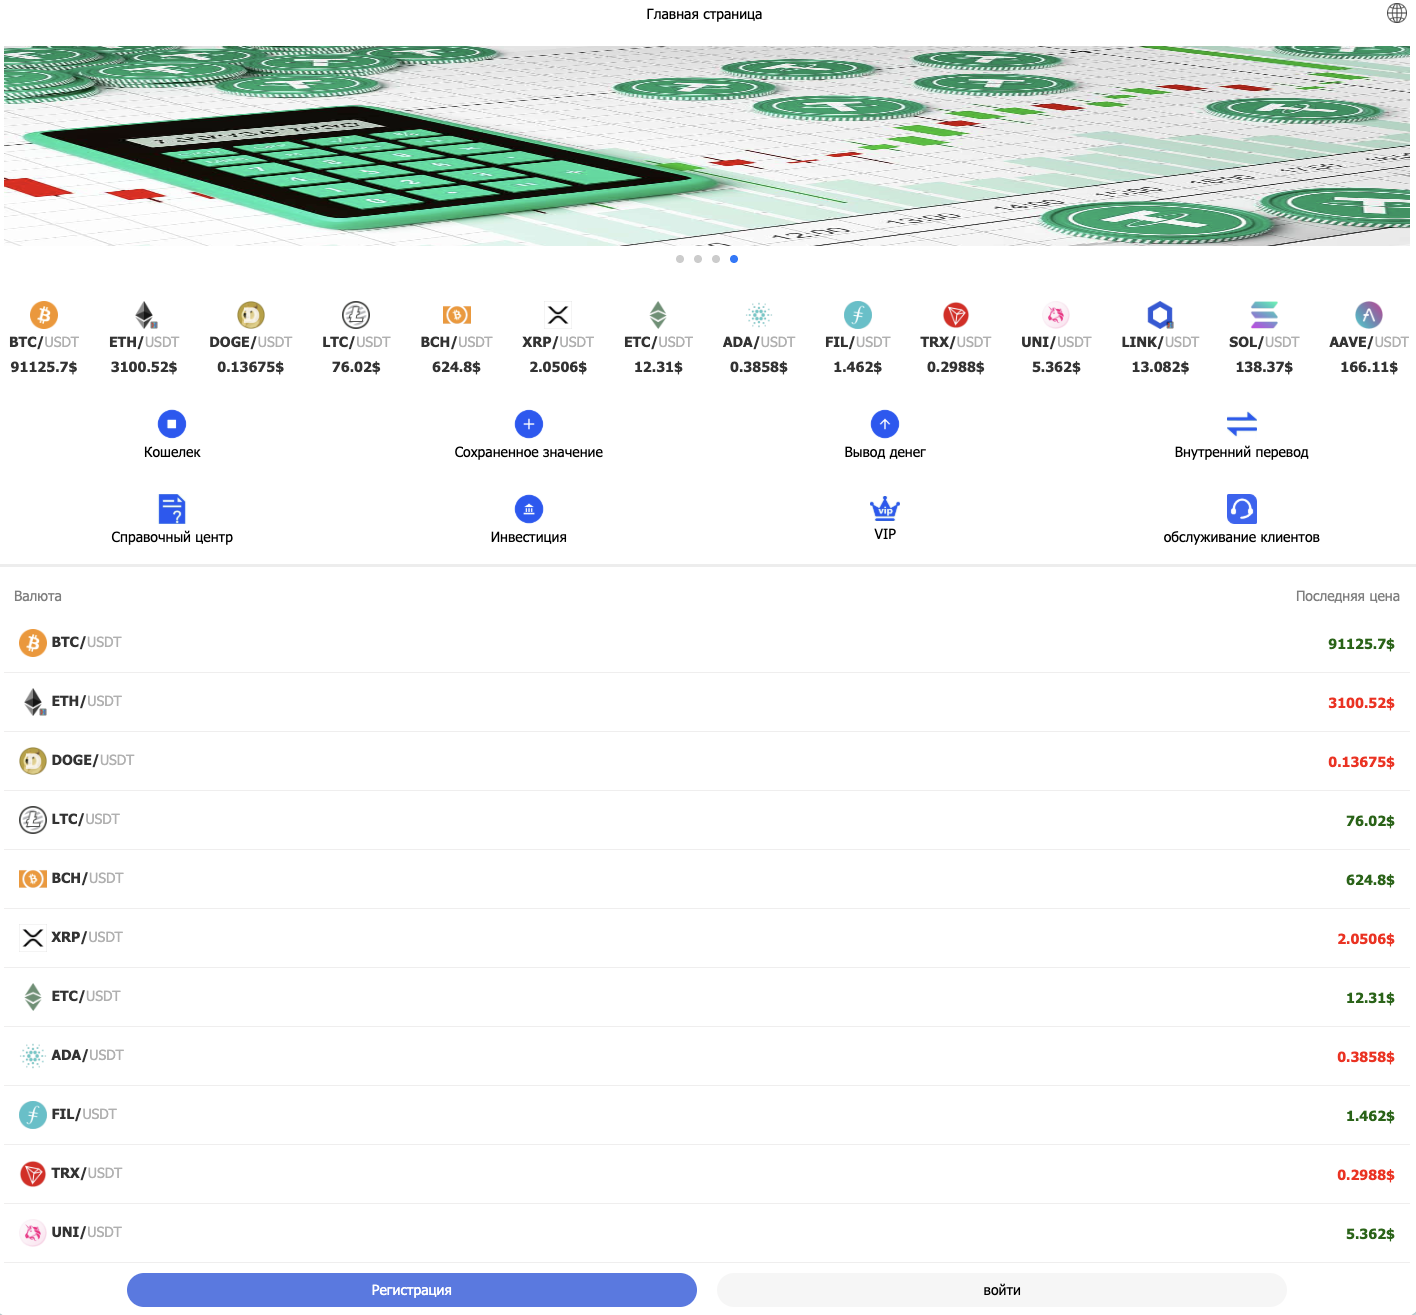Screen dimensions: 1416x1315
Task: Click the Главная страница page title
Action: (x=704, y=14)
